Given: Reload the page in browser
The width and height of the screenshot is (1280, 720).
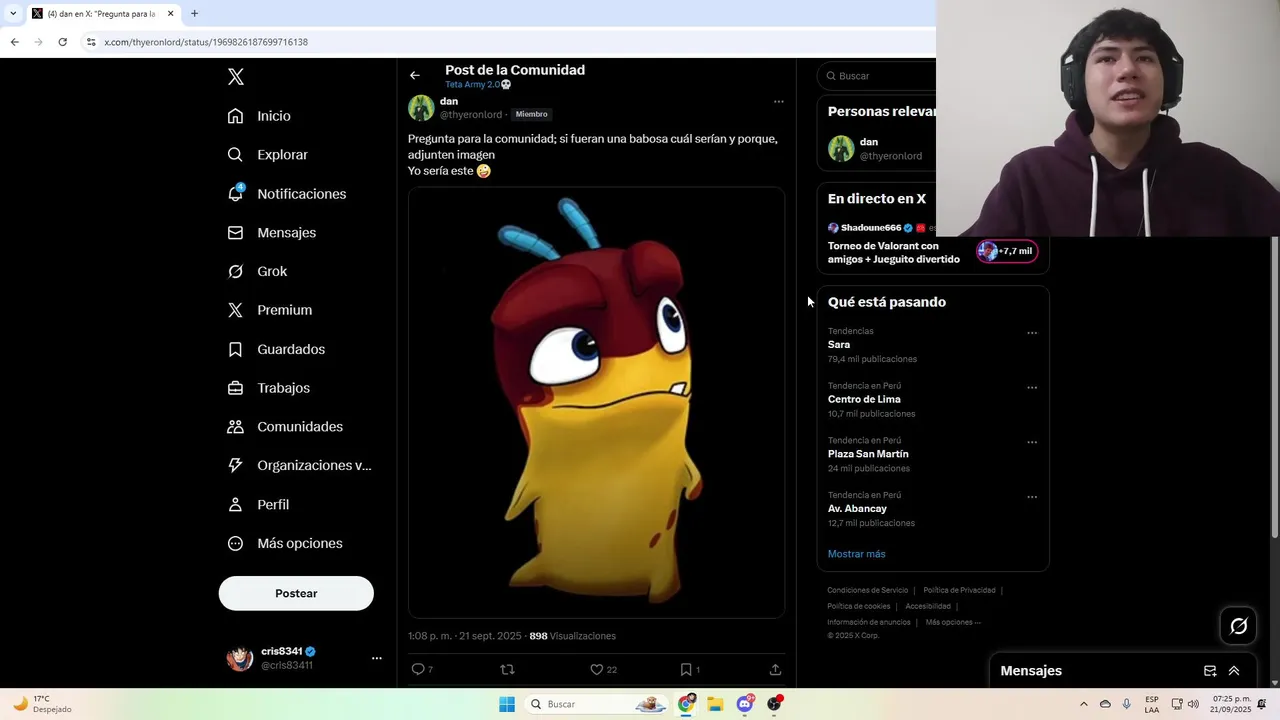Looking at the screenshot, I should coord(62,42).
